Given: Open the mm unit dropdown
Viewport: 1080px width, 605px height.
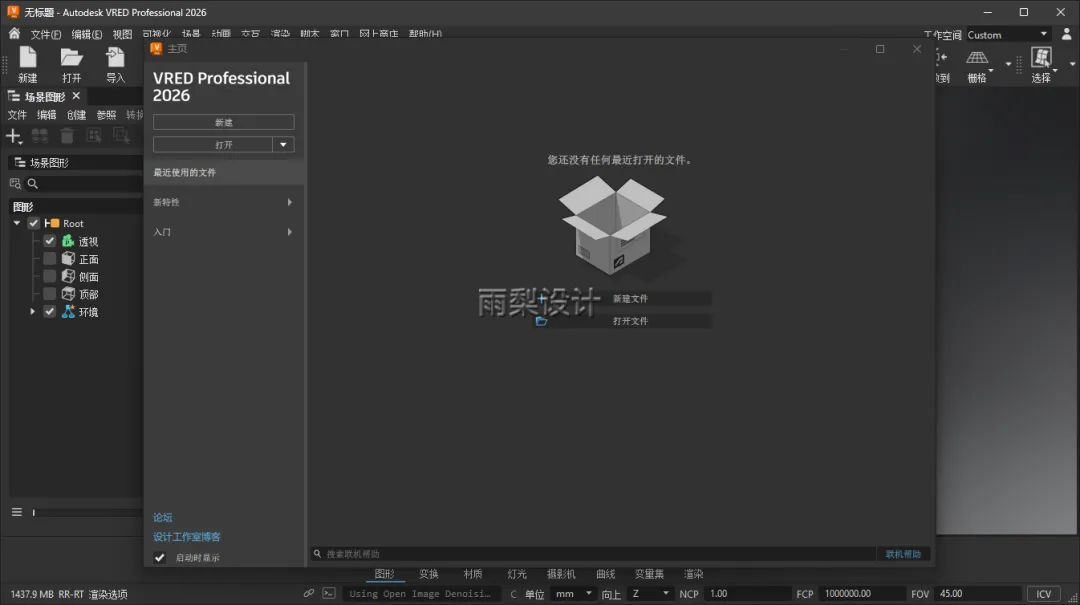Looking at the screenshot, I should click(573, 593).
